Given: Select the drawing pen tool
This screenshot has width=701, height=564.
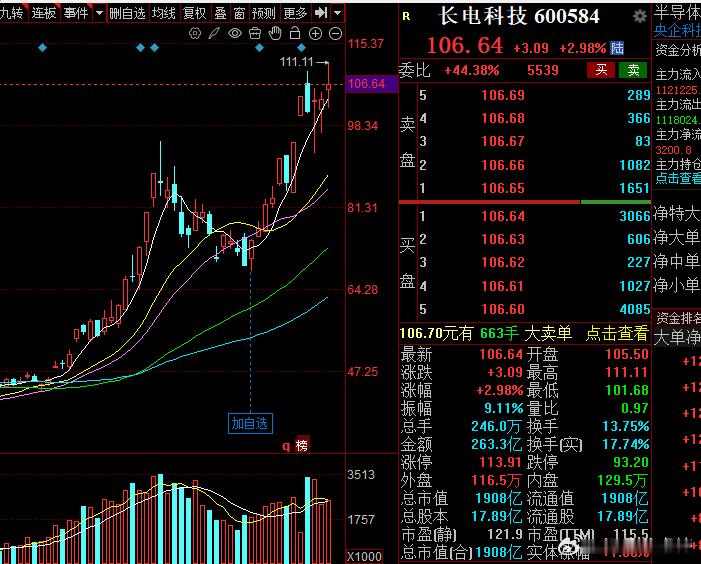Looking at the screenshot, I should pos(215,34).
